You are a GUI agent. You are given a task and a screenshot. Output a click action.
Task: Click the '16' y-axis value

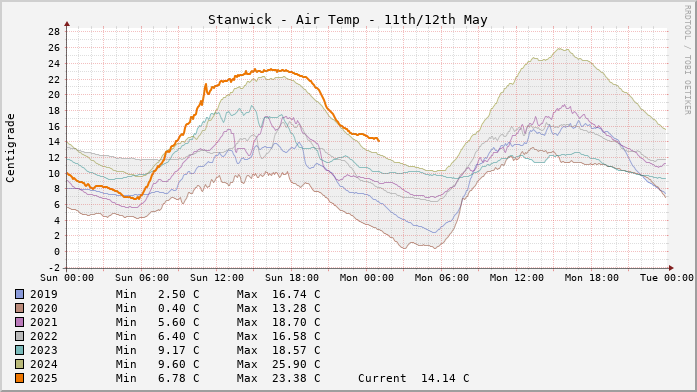(x=54, y=127)
